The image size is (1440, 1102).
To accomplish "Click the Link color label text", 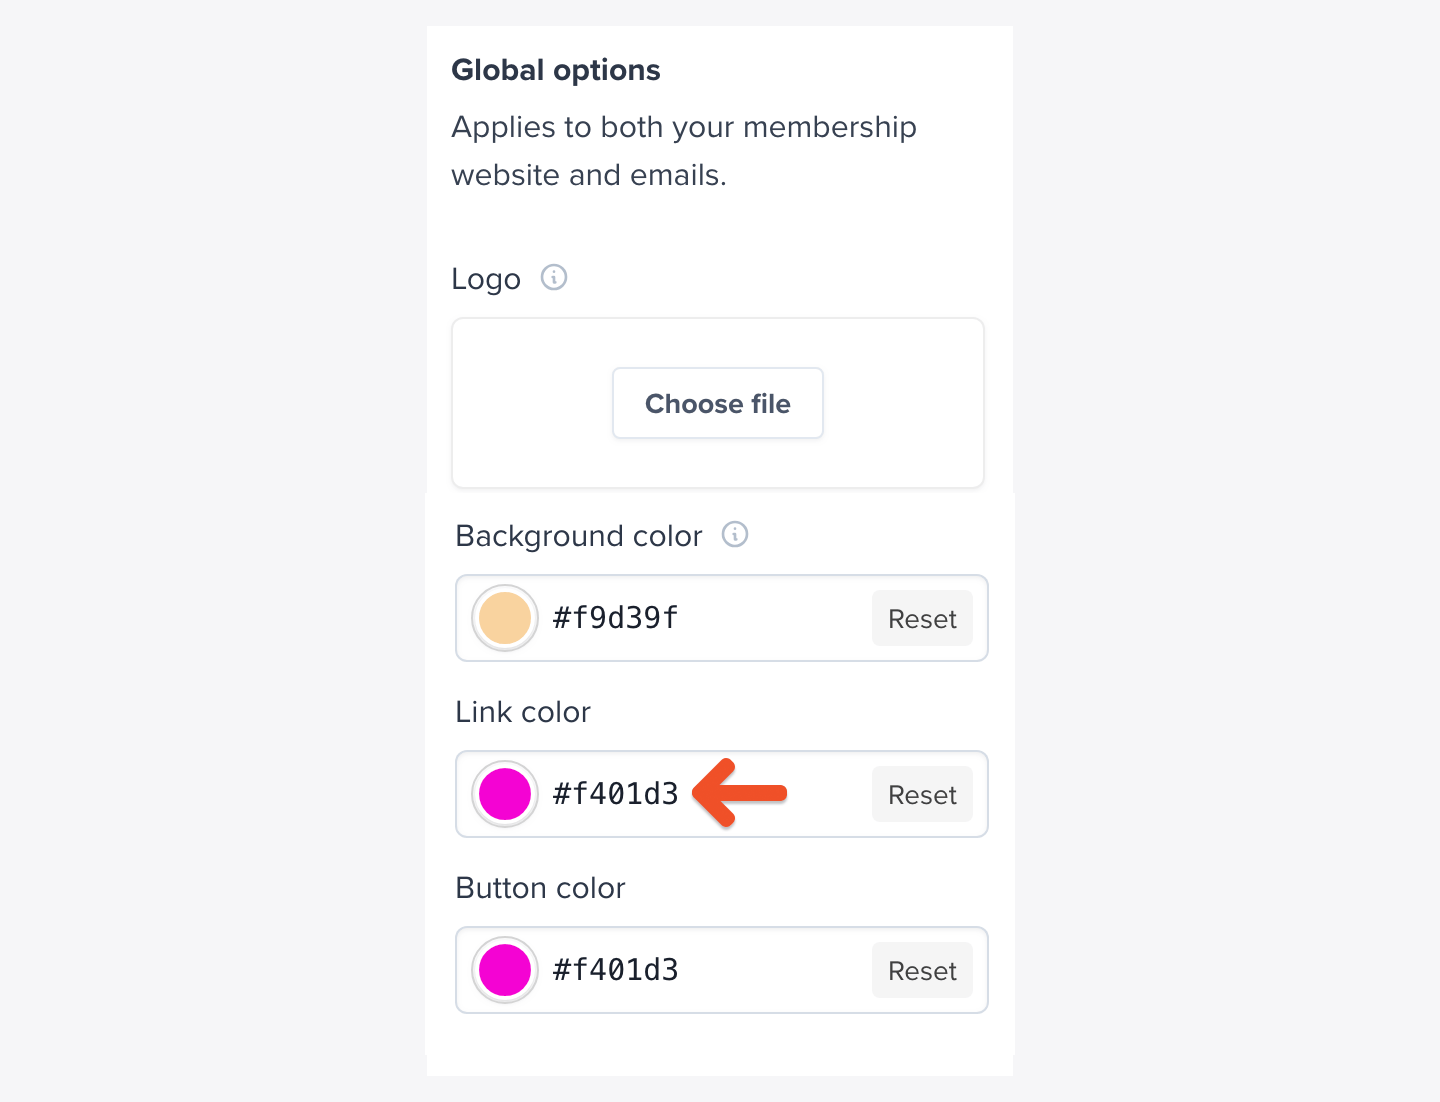I will (523, 712).
